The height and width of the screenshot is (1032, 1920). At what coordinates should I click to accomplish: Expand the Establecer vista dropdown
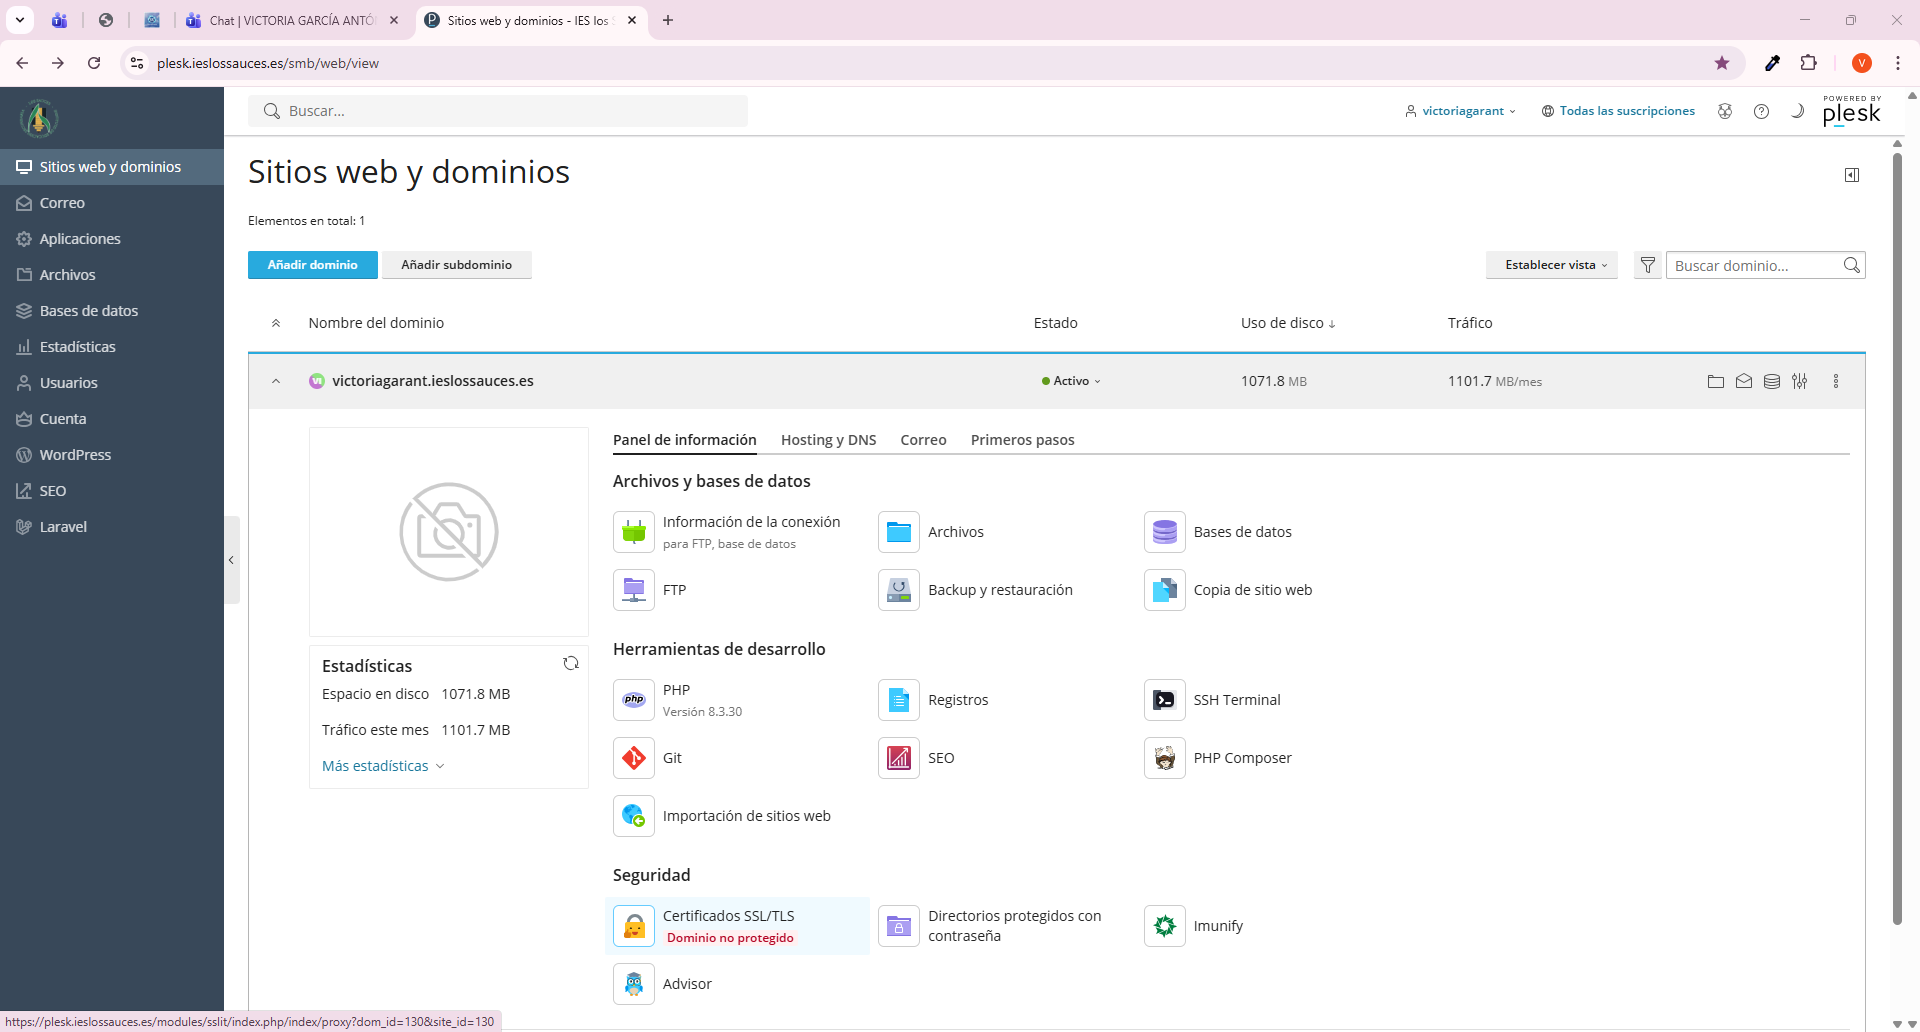(1552, 265)
